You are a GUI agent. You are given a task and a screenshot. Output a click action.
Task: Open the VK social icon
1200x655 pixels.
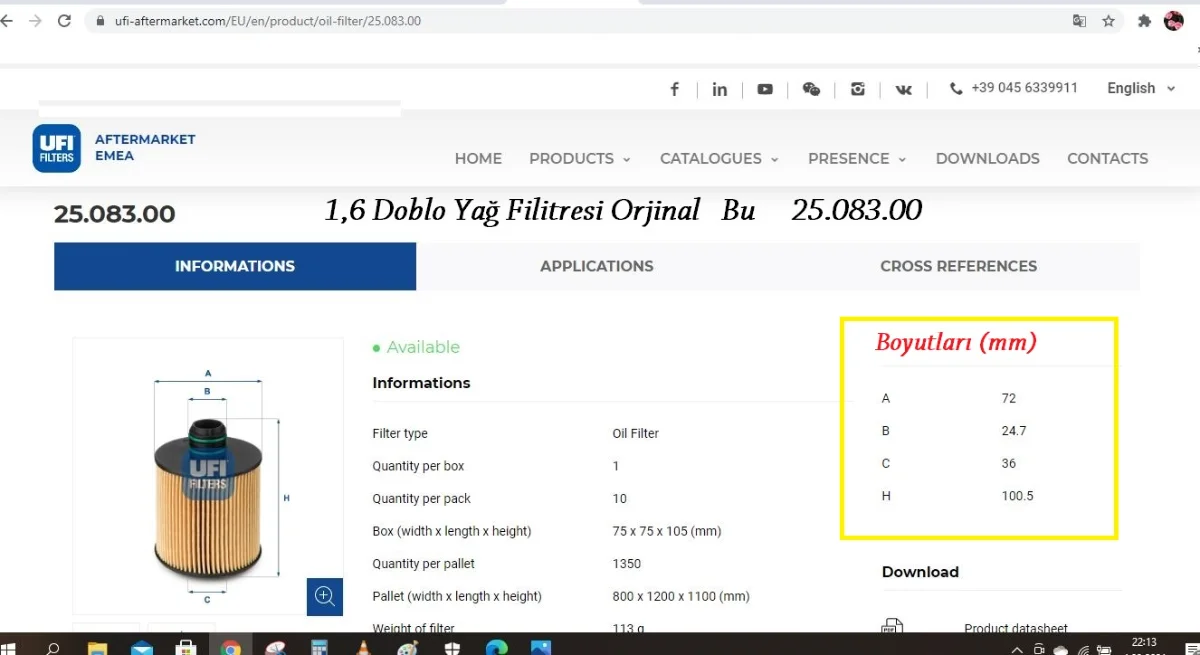coord(904,89)
